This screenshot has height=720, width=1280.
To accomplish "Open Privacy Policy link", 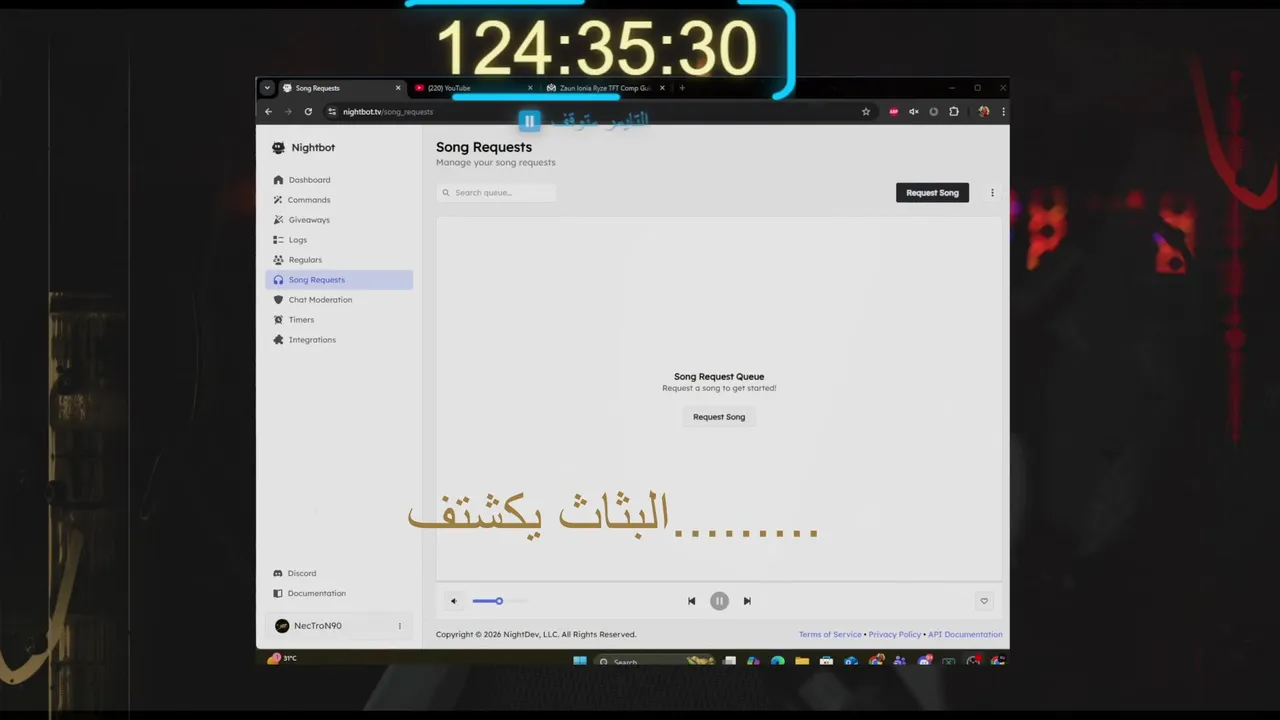I will [x=895, y=634].
